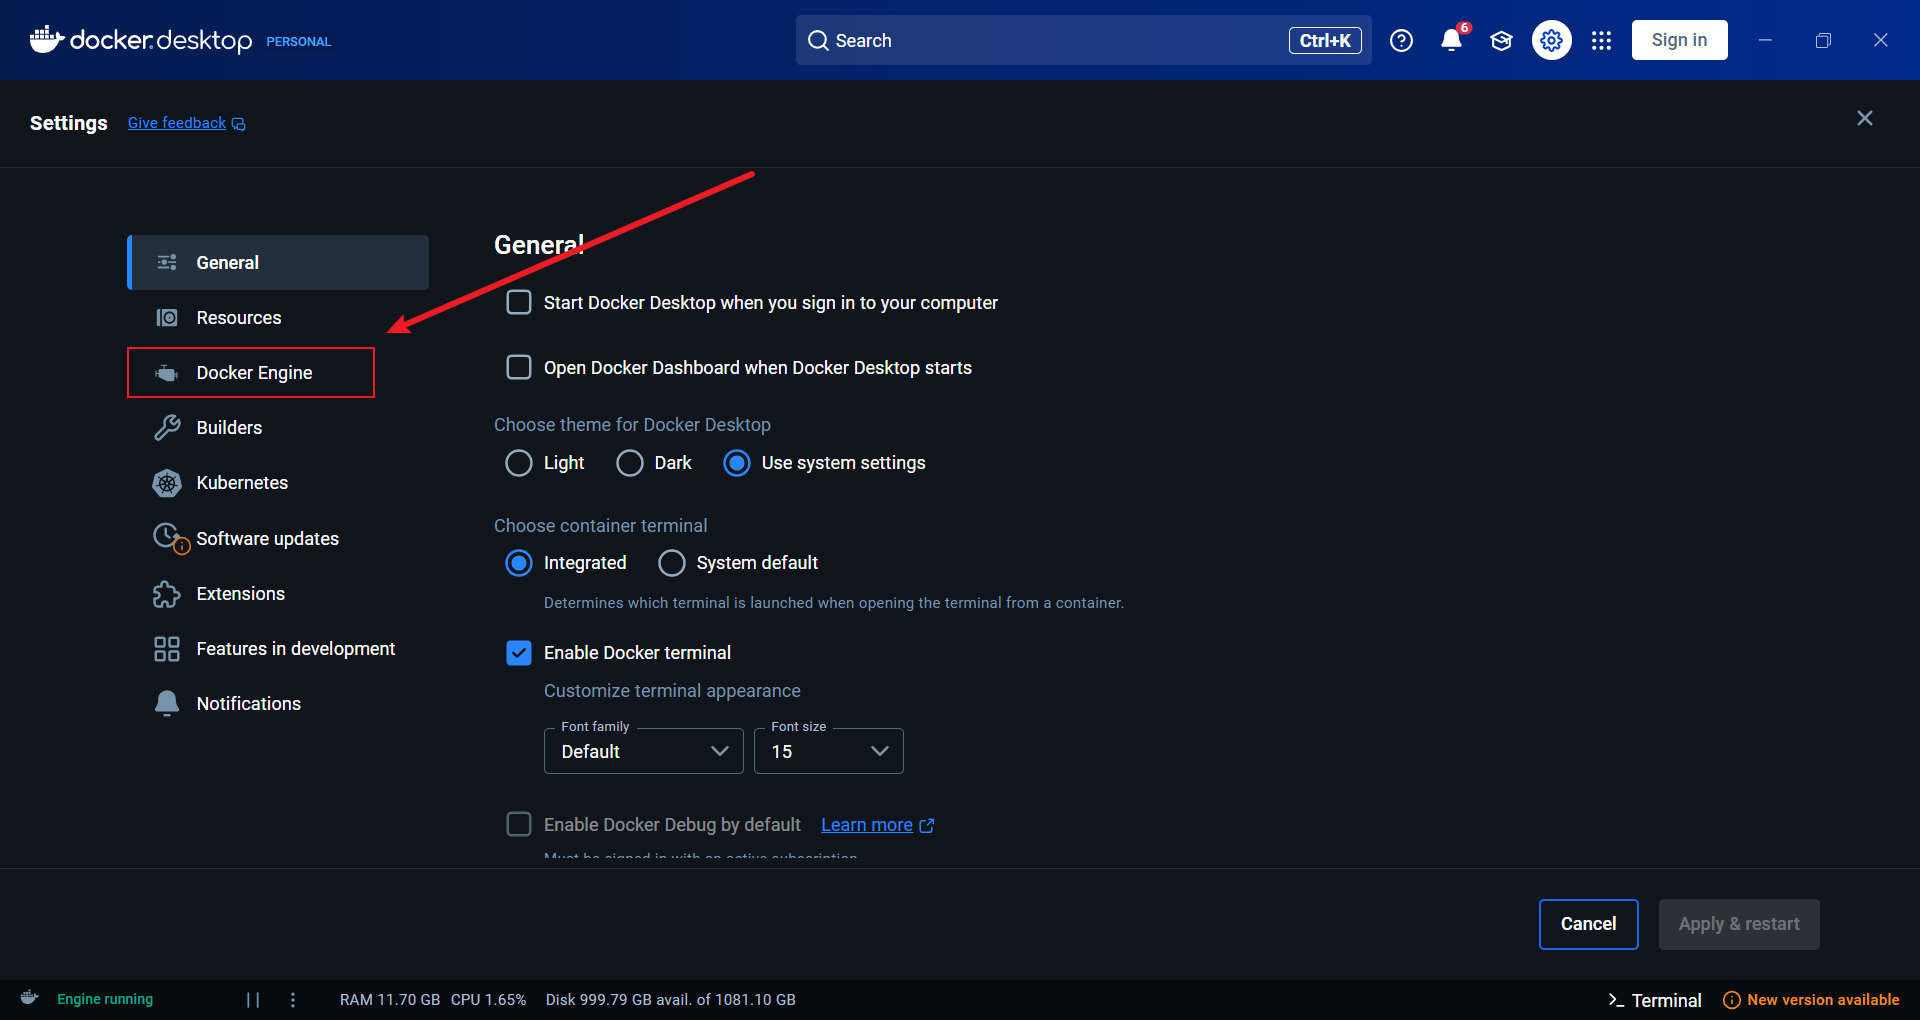Open the Notifications settings section

click(278, 704)
